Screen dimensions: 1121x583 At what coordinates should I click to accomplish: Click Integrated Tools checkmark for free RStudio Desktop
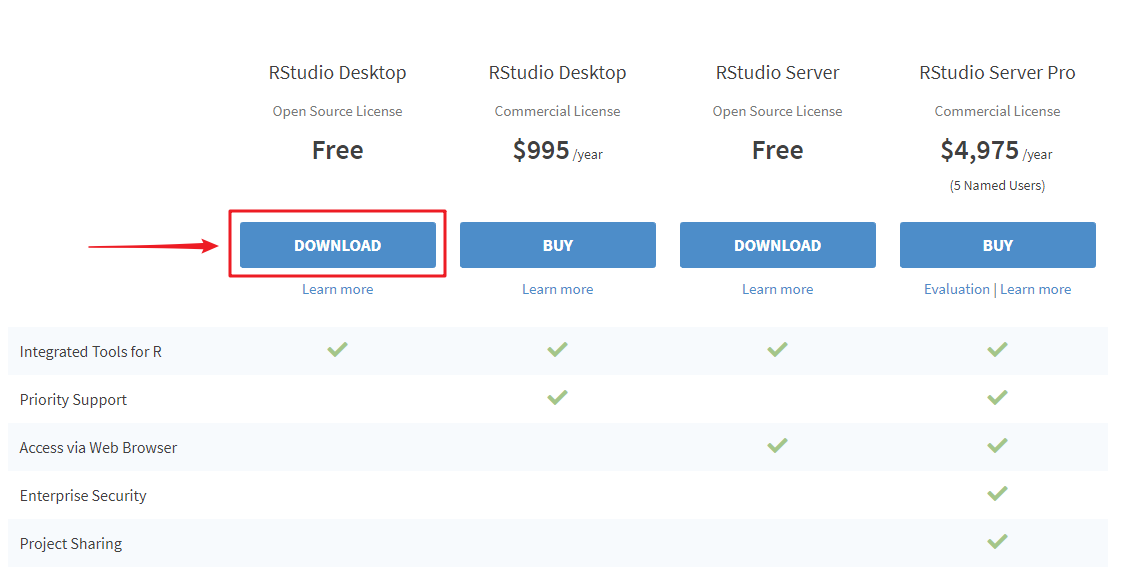coord(337,349)
